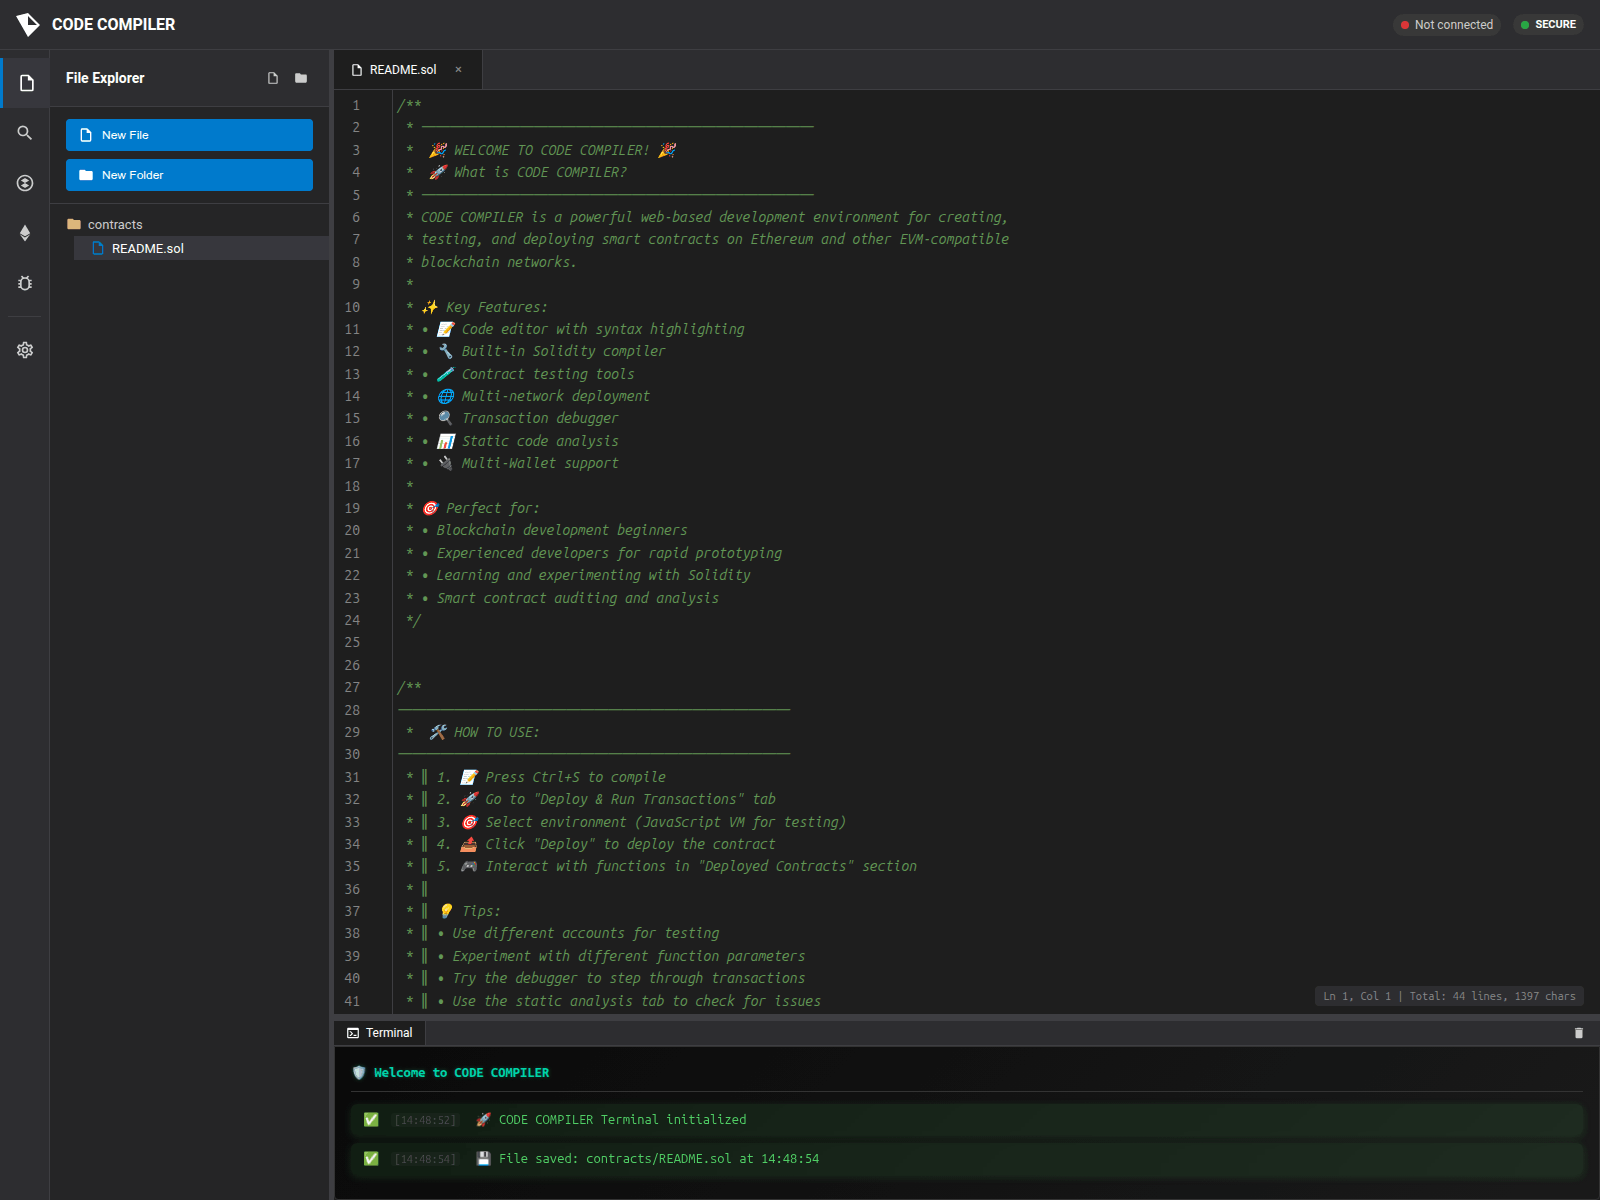This screenshot has width=1600, height=1200.
Task: Collapse the contracts folder
Action: tap(115, 224)
